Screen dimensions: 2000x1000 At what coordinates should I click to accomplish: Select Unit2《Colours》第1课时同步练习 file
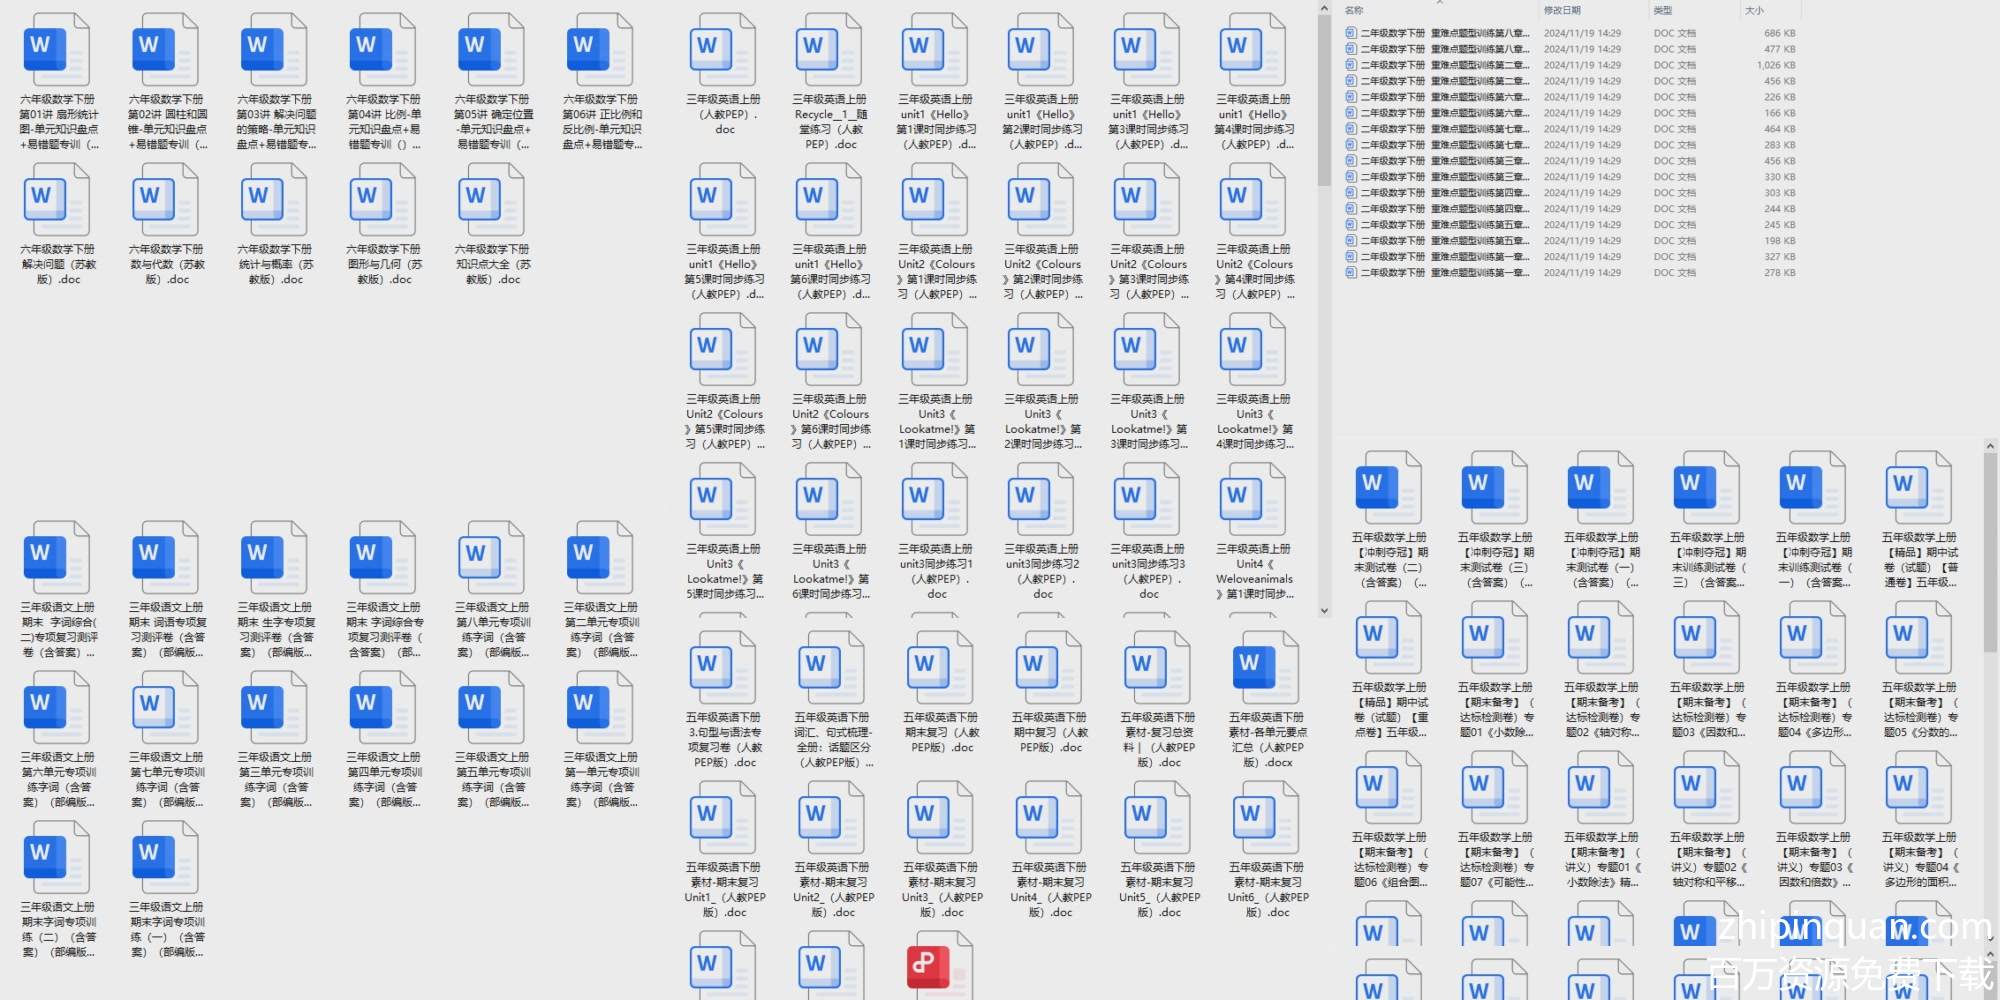coord(936,232)
